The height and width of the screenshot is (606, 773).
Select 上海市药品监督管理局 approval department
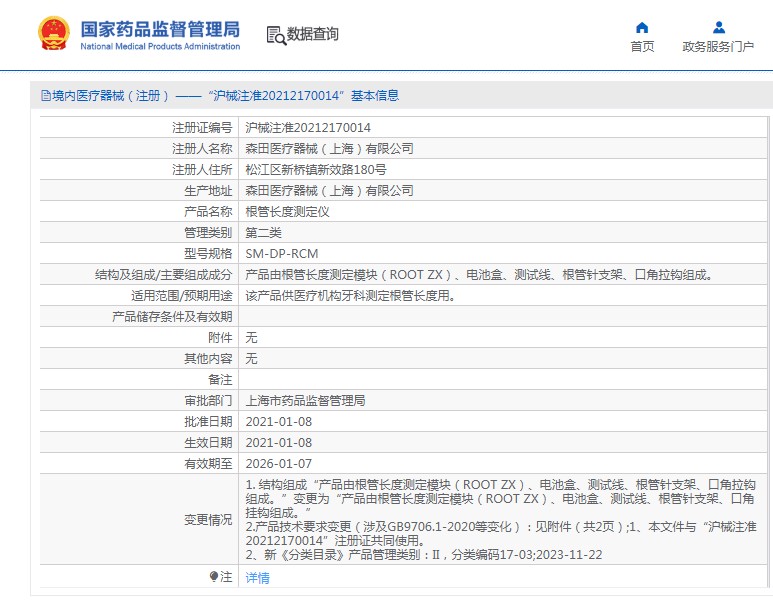305,401
